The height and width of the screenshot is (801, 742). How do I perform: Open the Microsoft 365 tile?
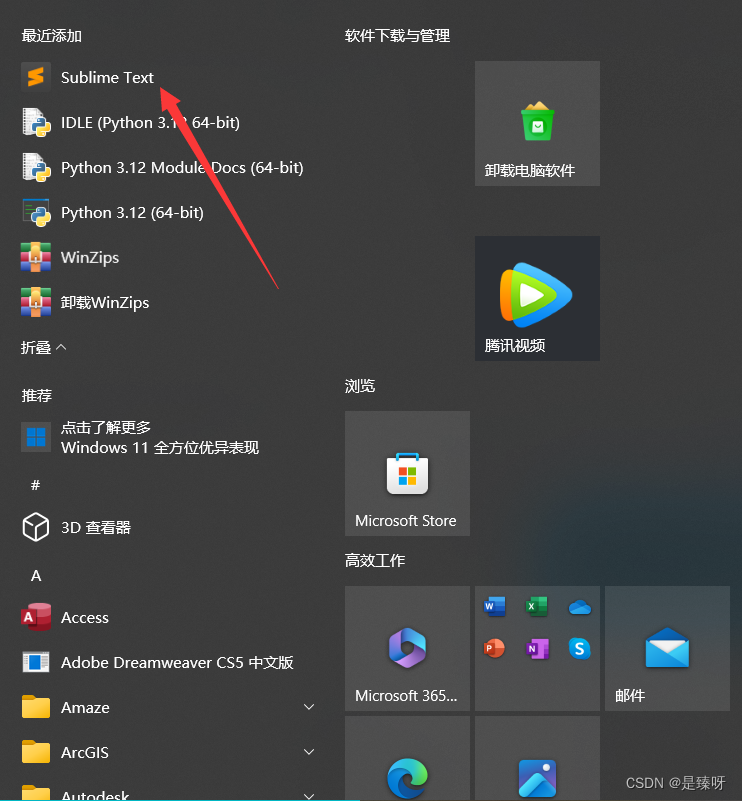pos(407,648)
